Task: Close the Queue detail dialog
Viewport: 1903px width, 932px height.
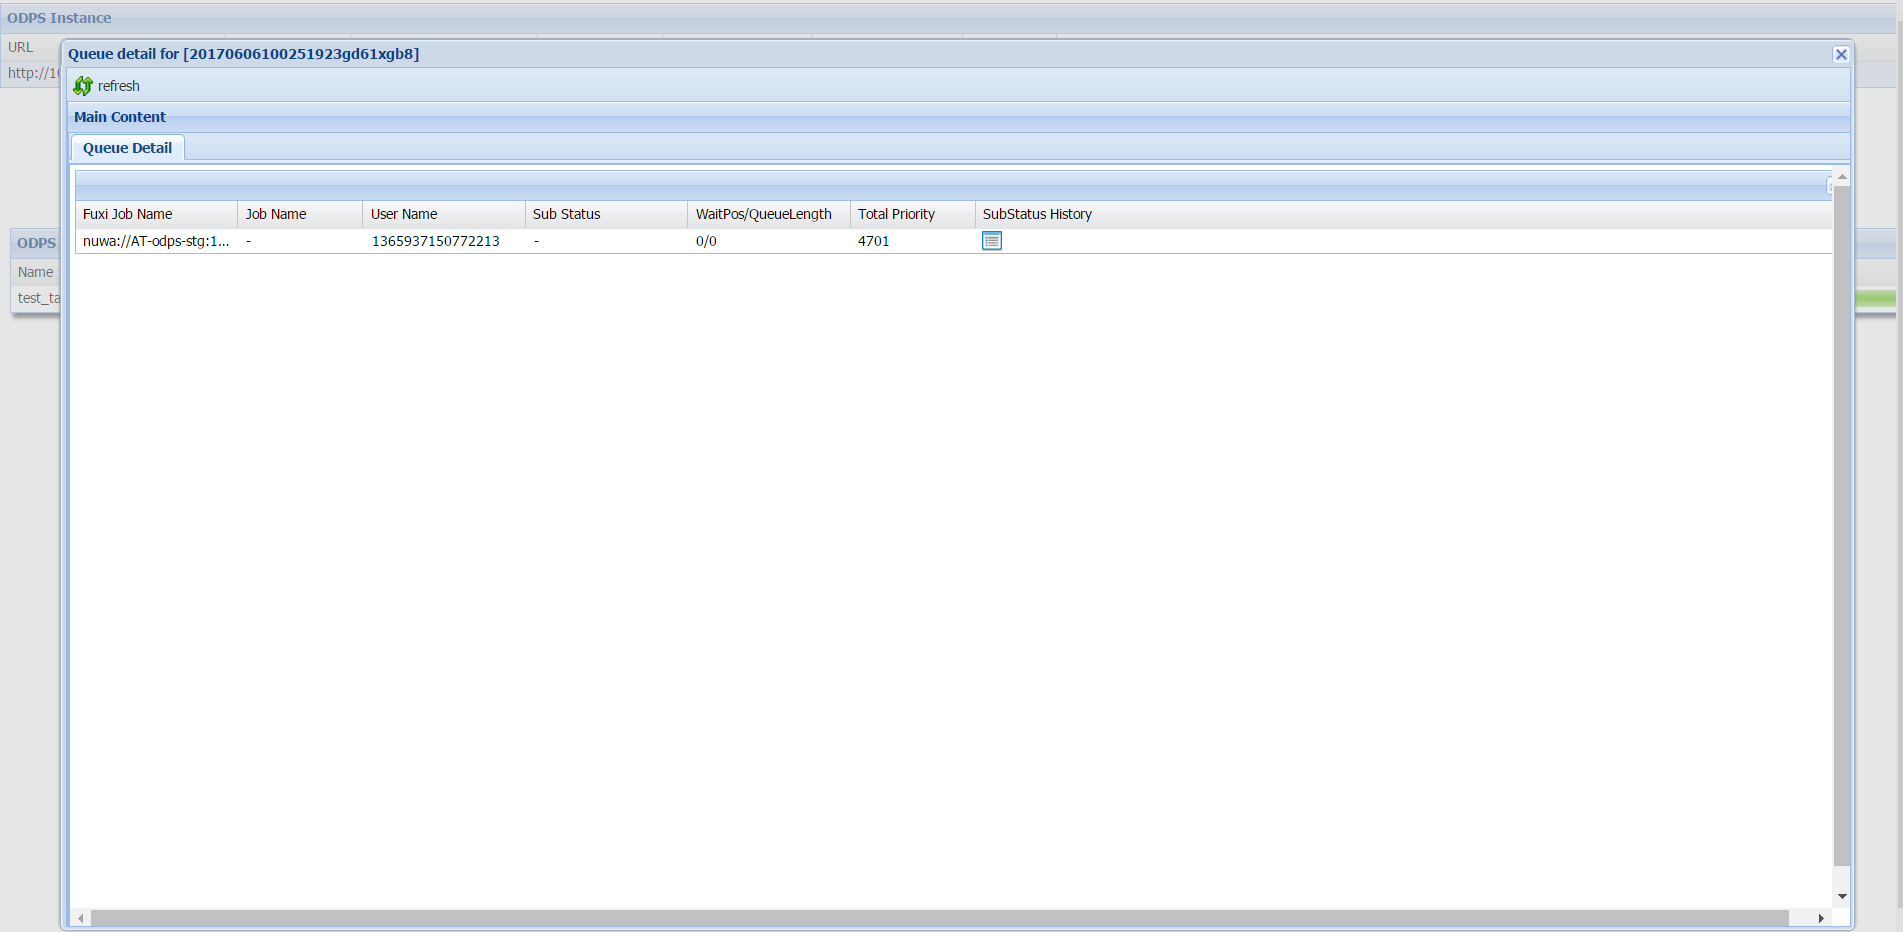Action: coord(1841,54)
